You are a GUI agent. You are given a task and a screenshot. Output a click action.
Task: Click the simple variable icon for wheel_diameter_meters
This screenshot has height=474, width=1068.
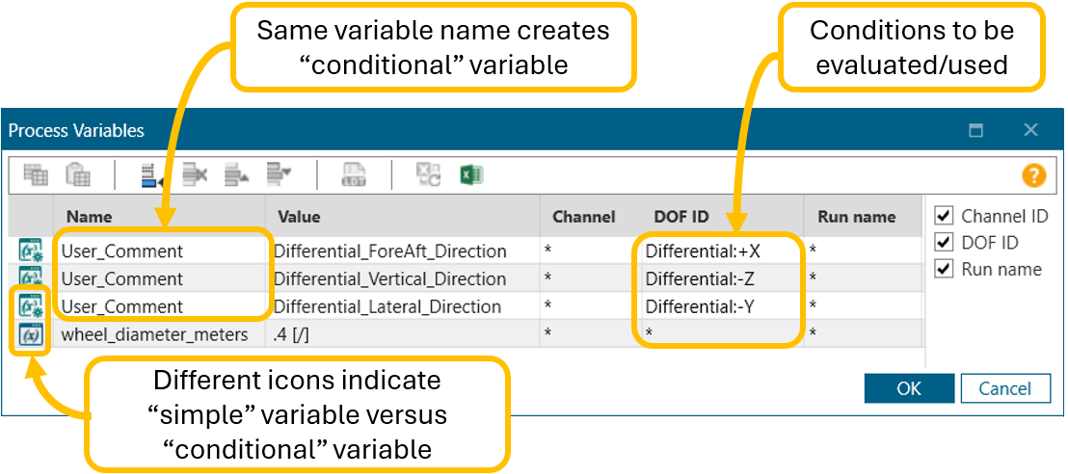[30, 335]
